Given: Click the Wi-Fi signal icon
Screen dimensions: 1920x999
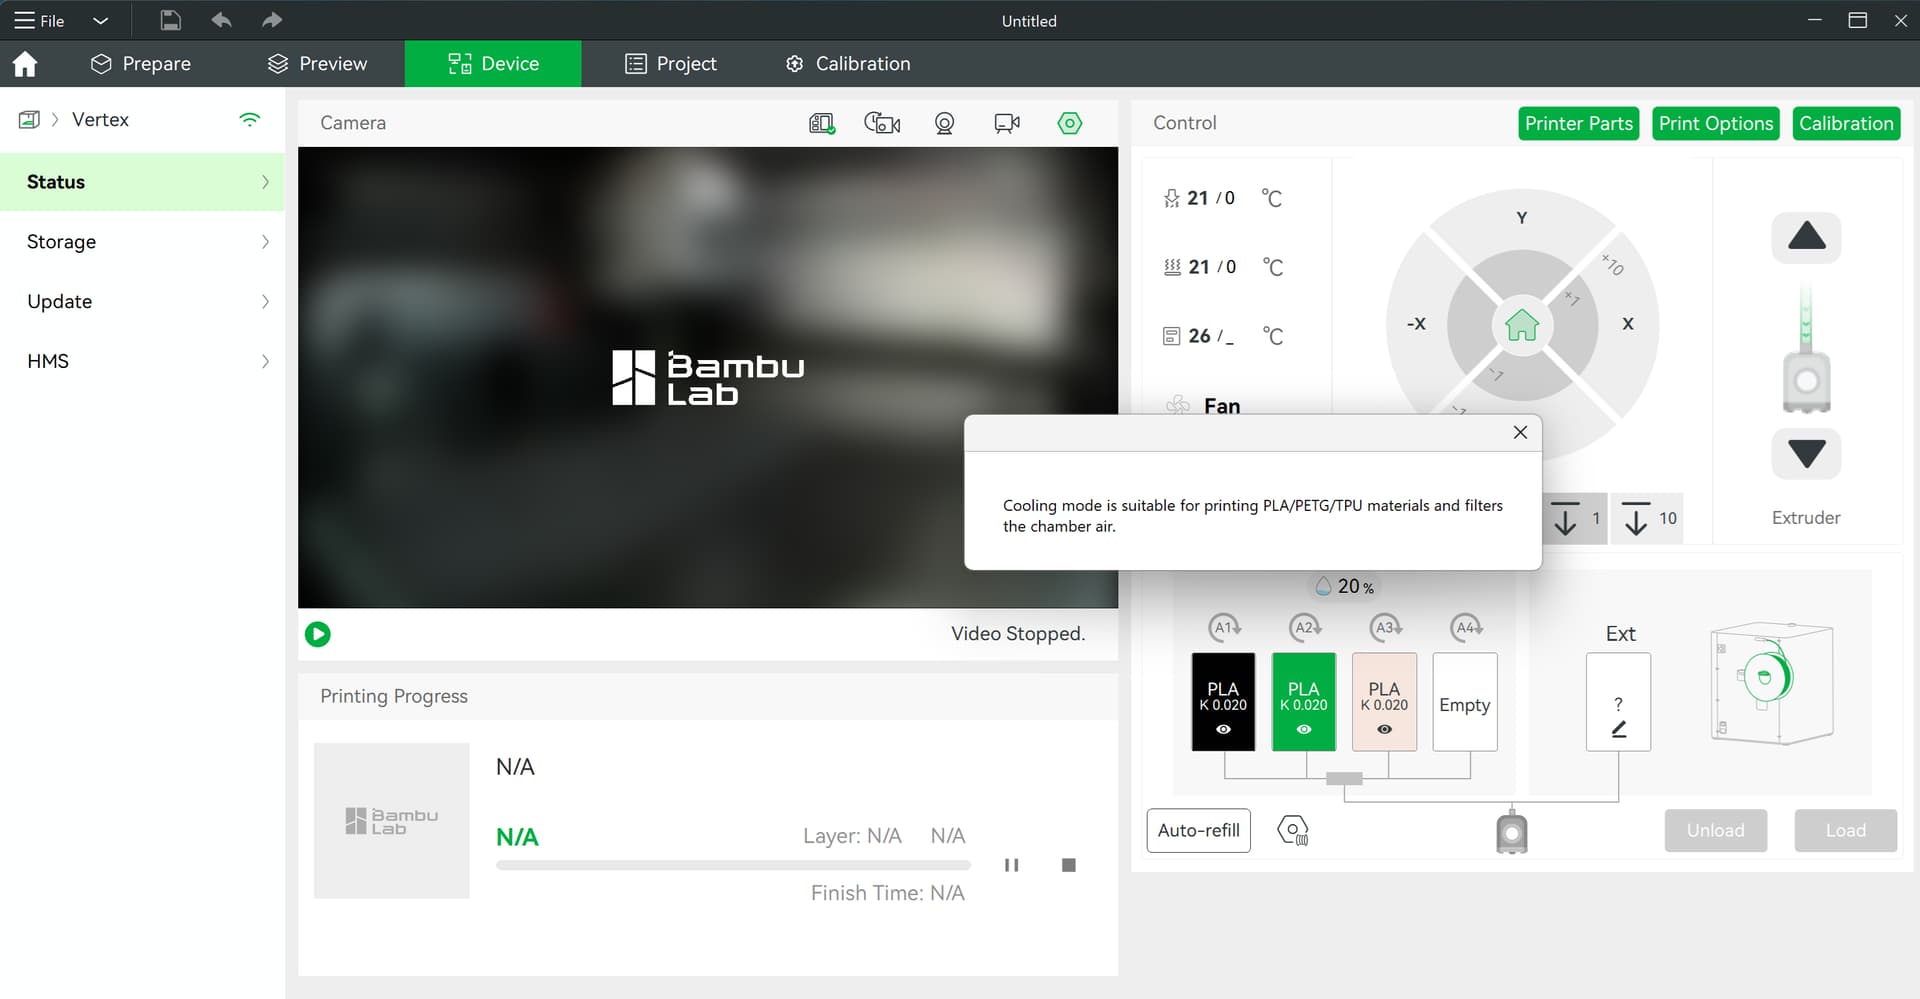Looking at the screenshot, I should [250, 120].
